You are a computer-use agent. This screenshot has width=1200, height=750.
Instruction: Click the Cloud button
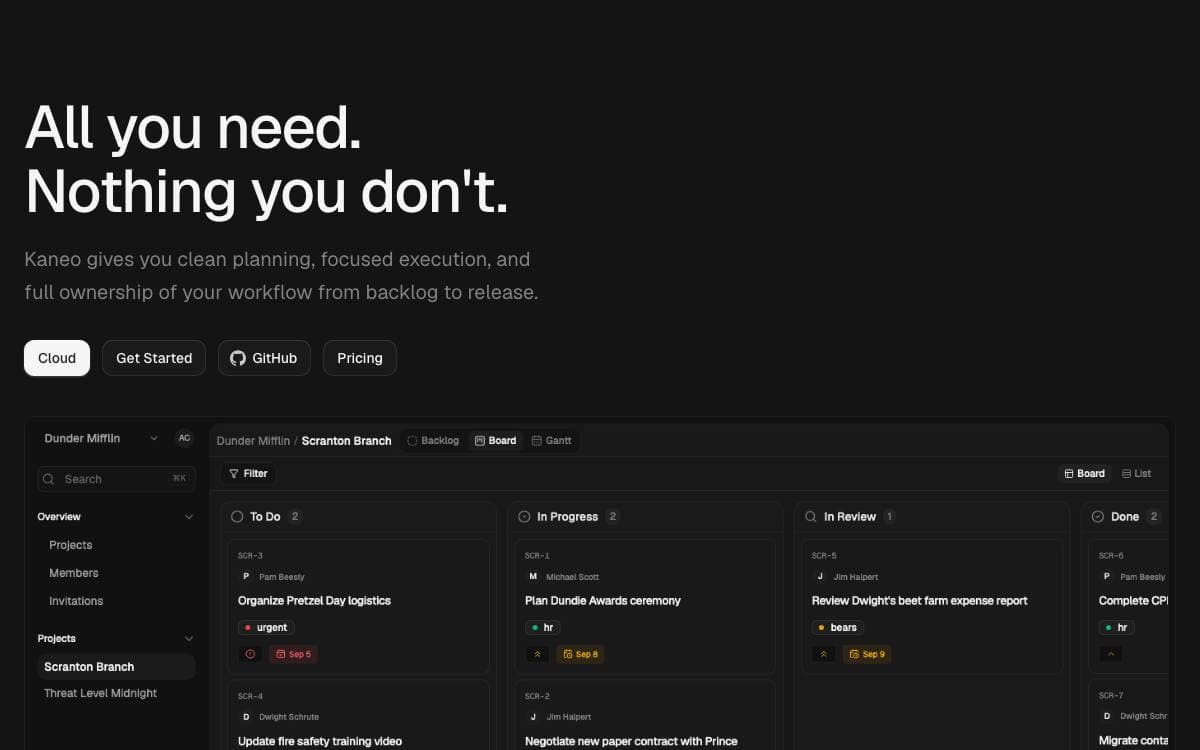pos(57,358)
